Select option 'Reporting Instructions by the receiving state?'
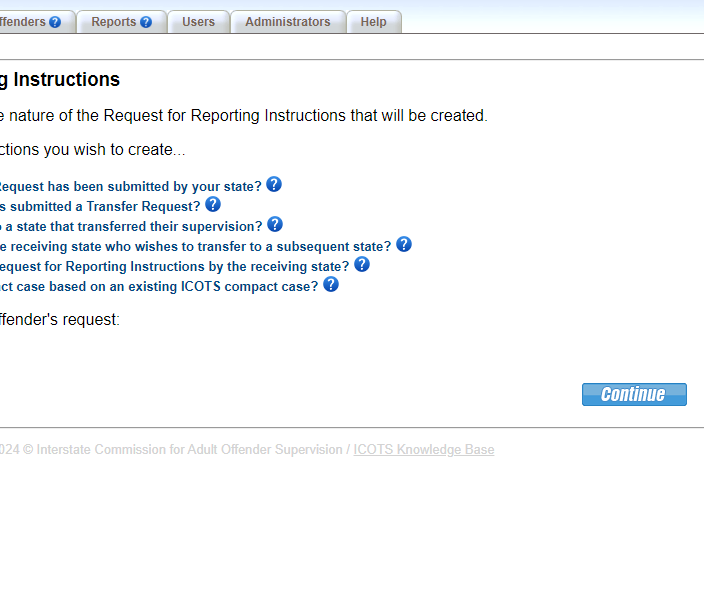The image size is (704, 589). point(175,266)
